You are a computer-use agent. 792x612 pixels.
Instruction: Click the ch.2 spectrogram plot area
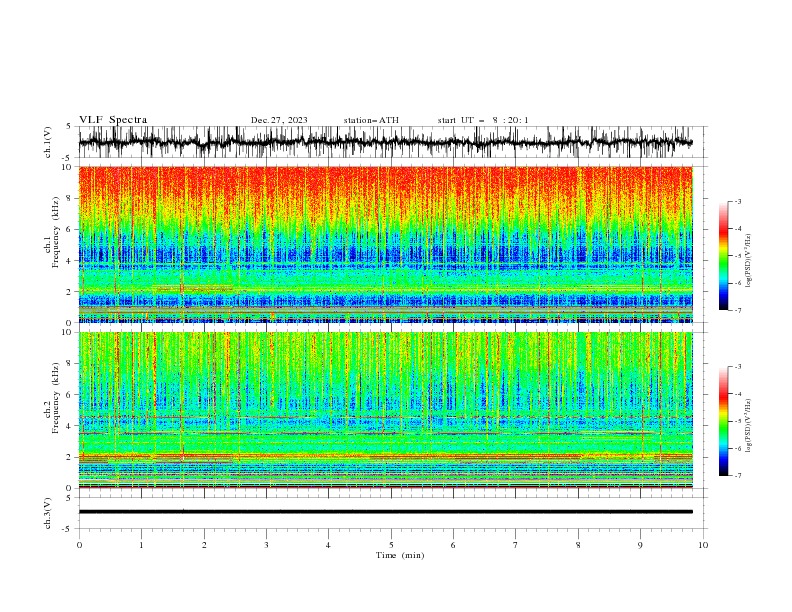[x=386, y=410]
